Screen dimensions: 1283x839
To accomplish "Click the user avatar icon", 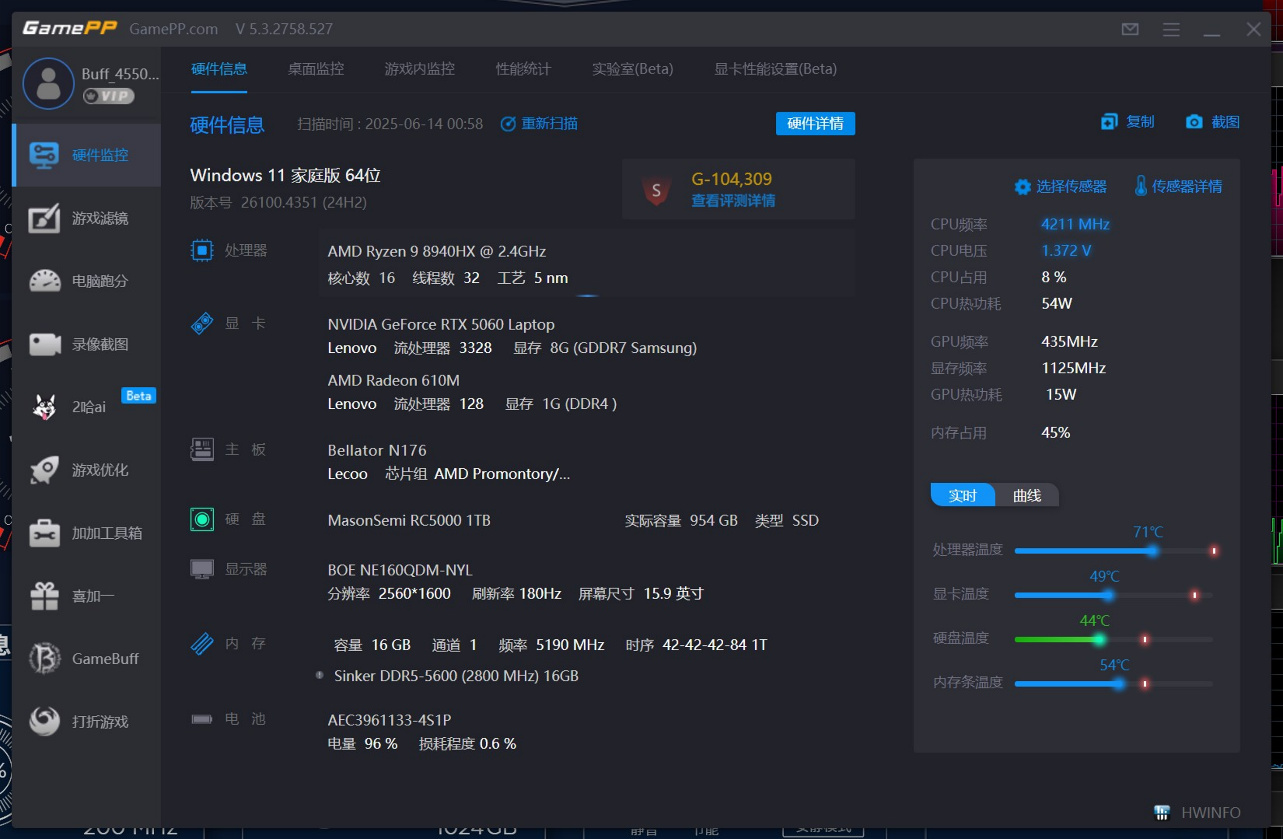I will click(x=48, y=83).
